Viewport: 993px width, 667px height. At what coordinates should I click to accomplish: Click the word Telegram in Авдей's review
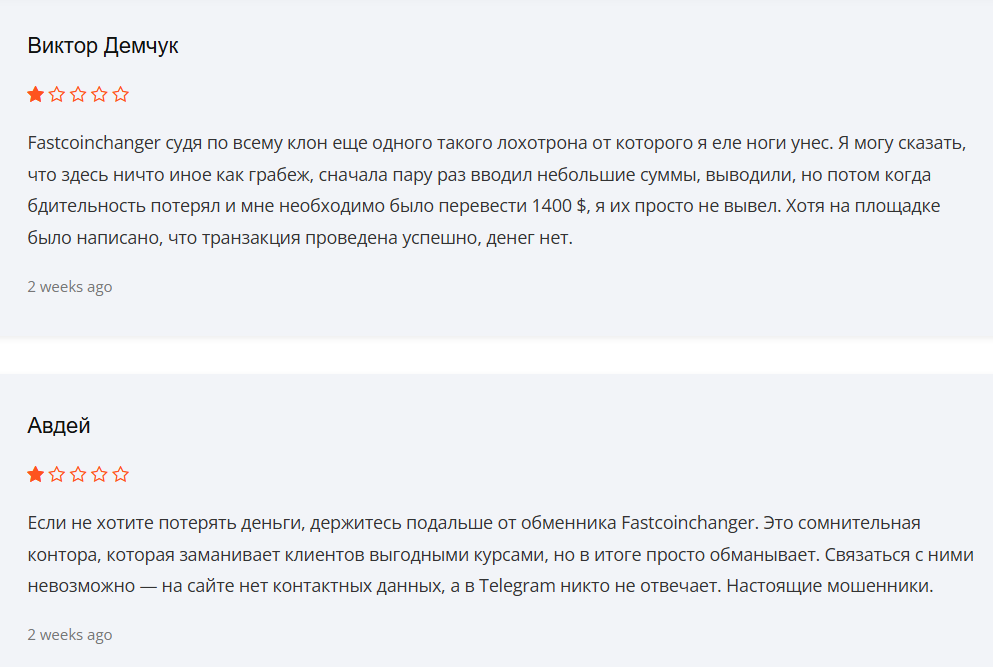pos(517,587)
